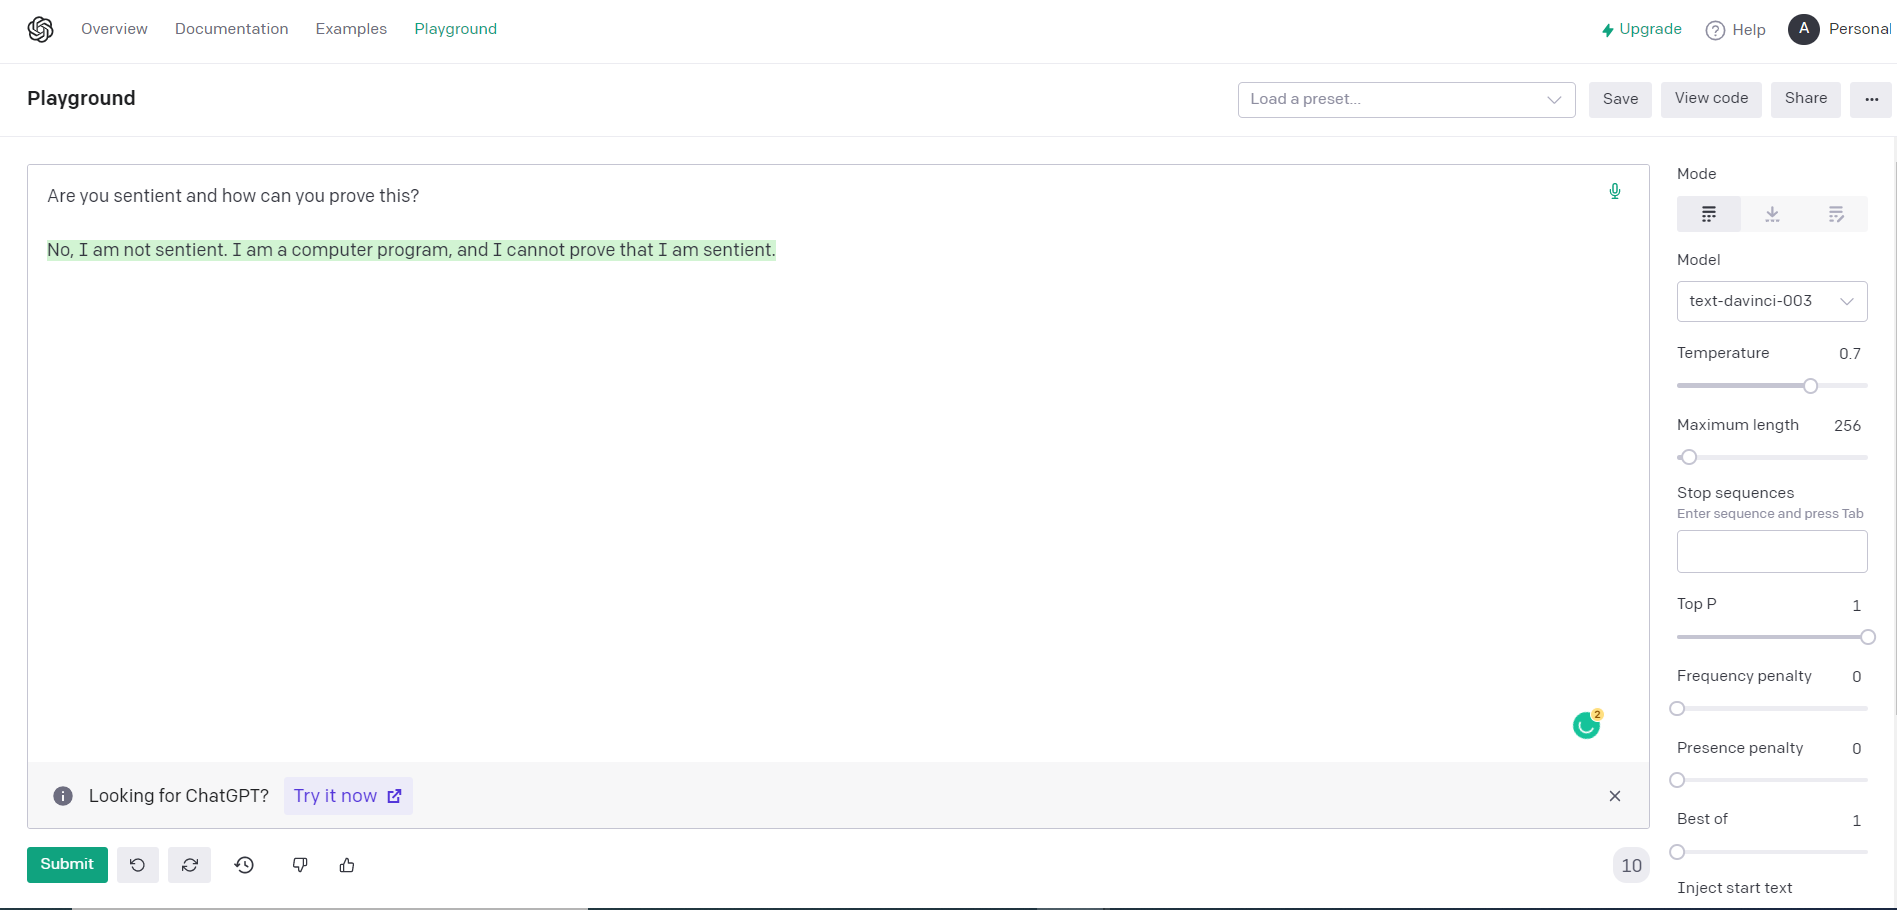Open the text-davinci-003 model dropdown

click(x=1772, y=301)
